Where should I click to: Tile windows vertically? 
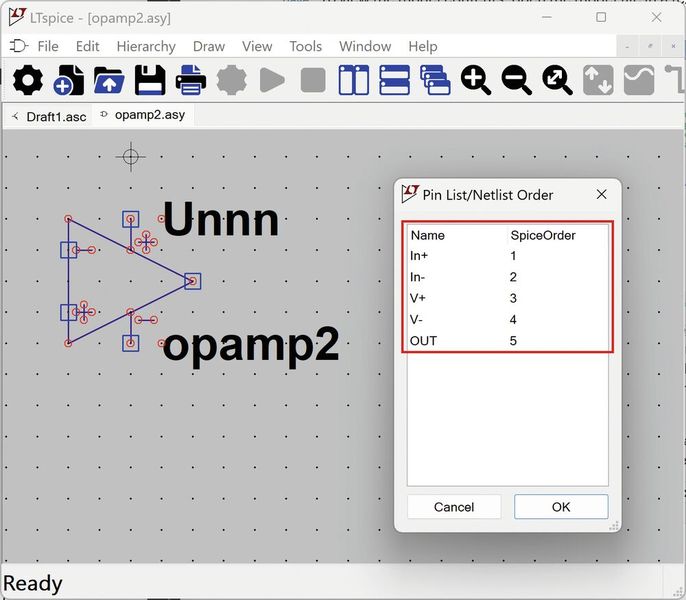pyautogui.click(x=354, y=80)
